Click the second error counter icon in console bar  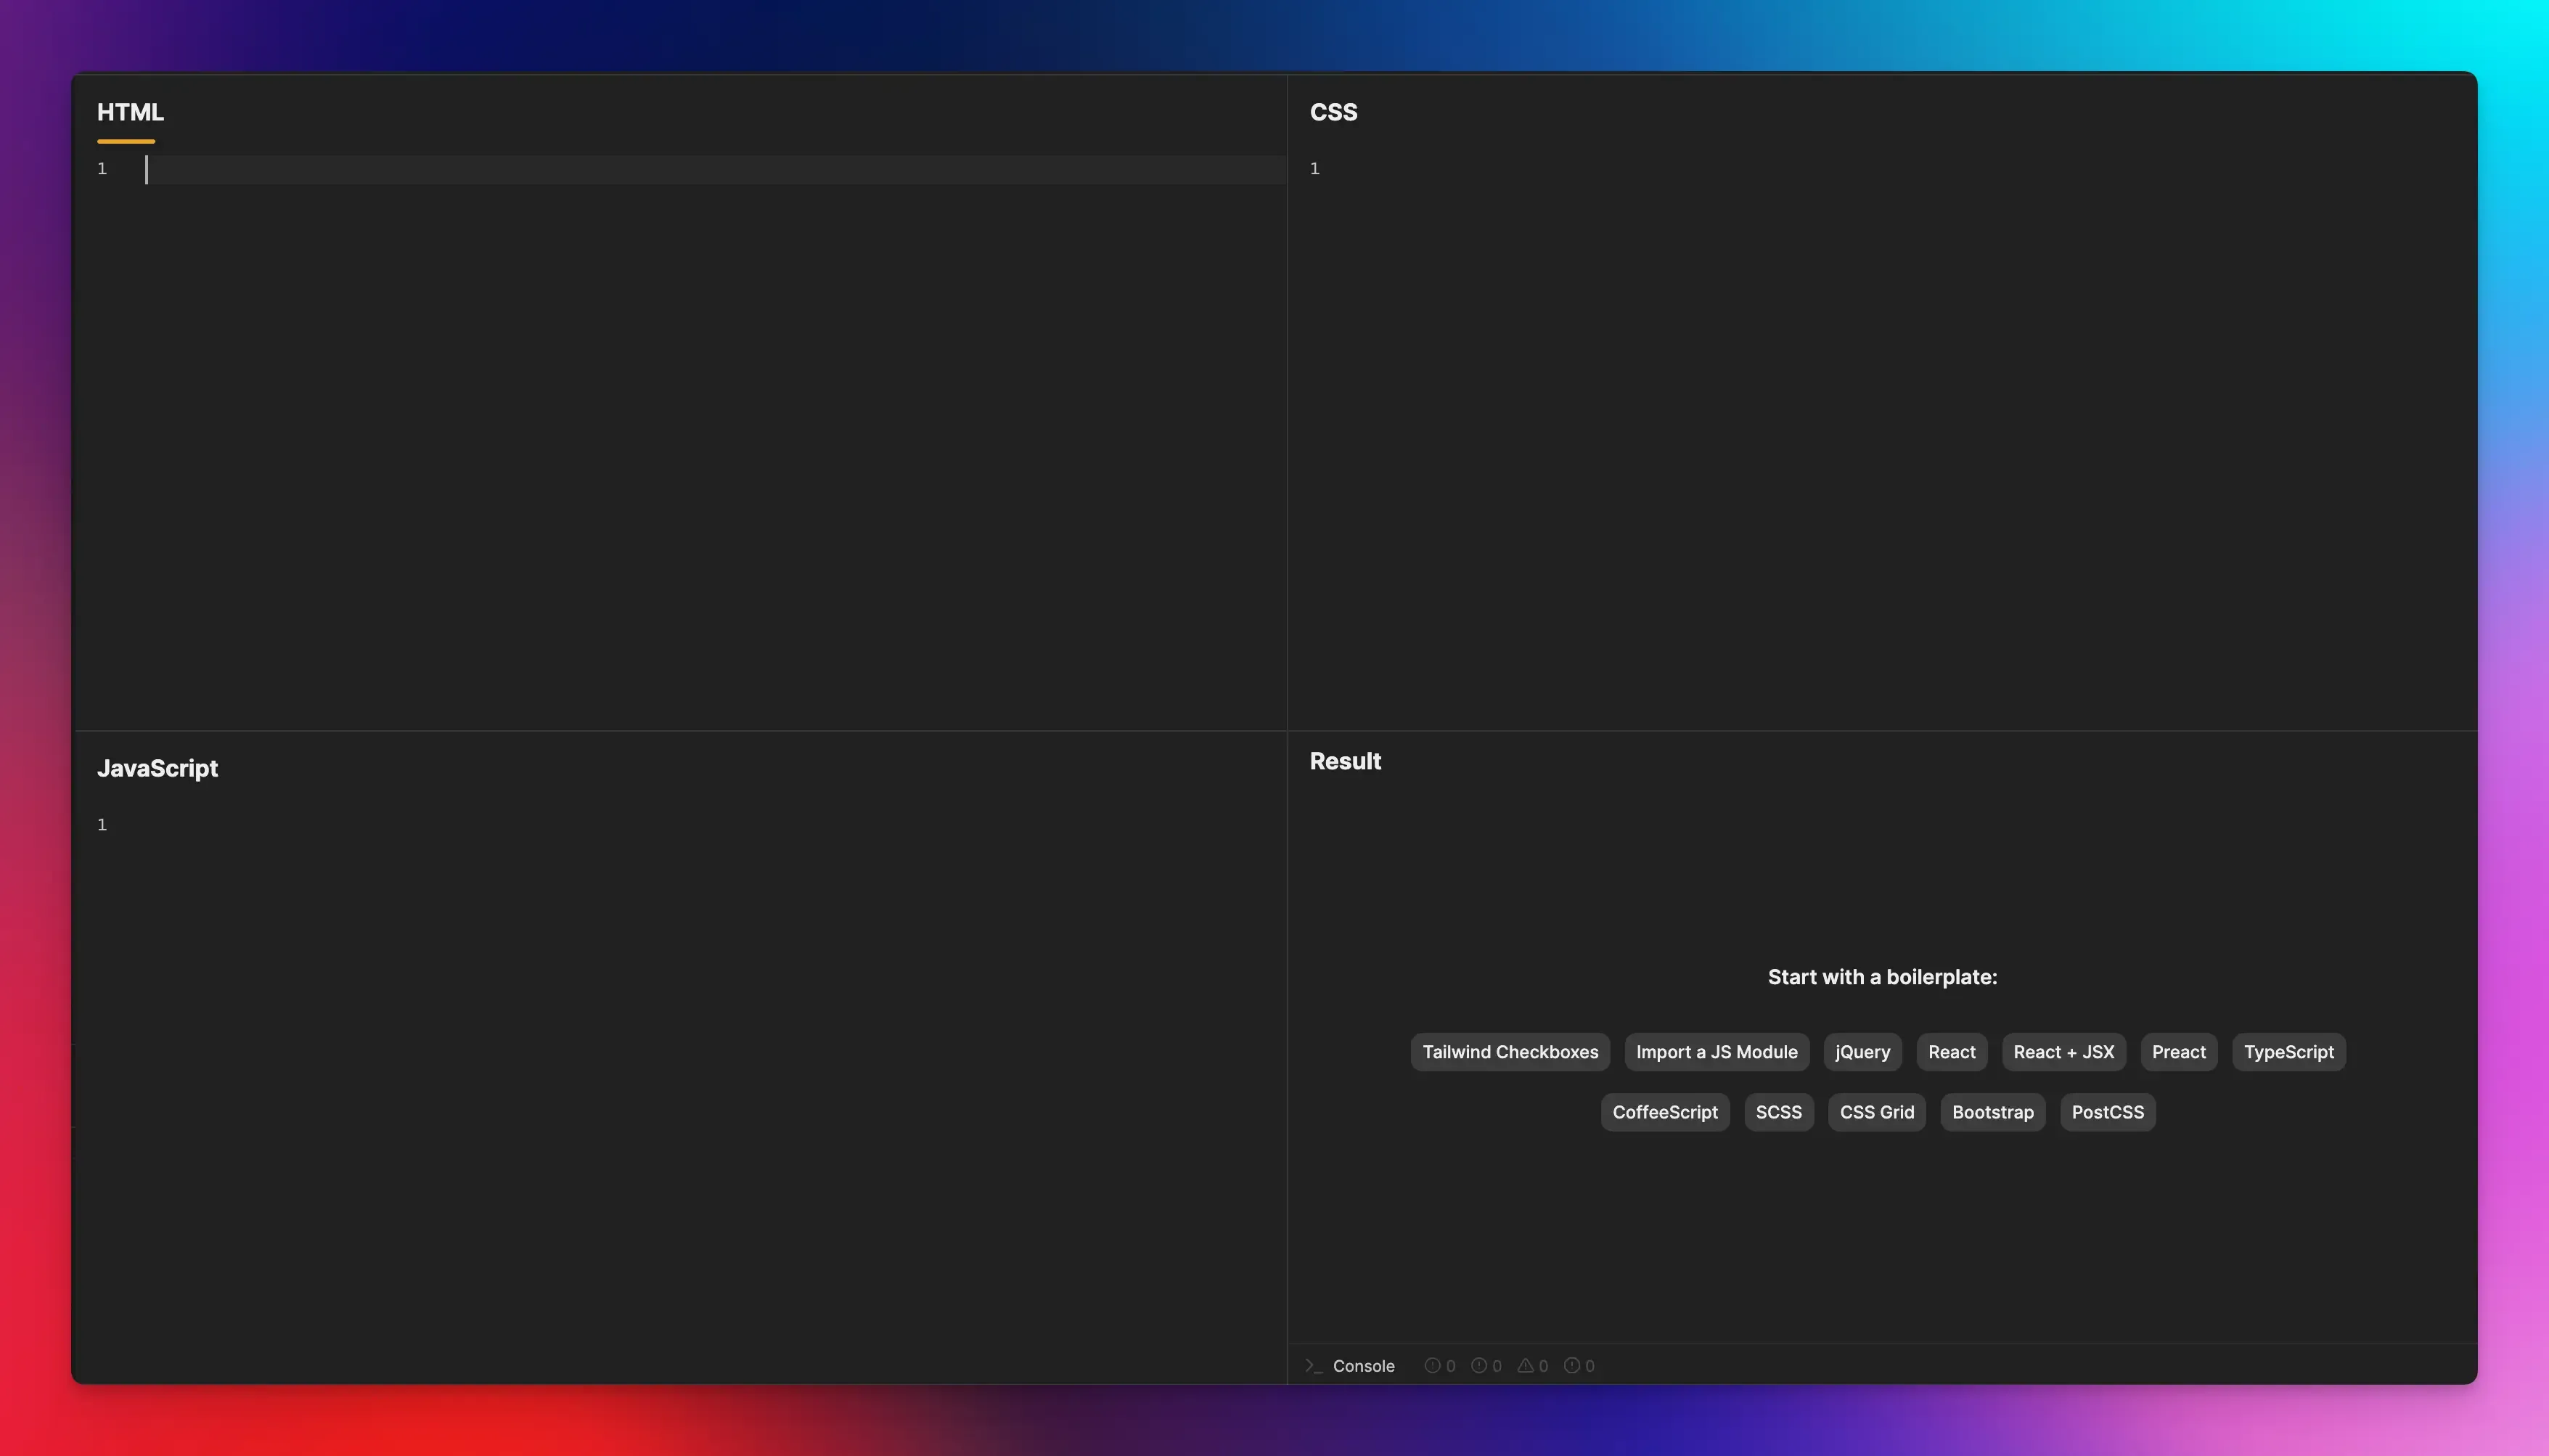[1478, 1365]
